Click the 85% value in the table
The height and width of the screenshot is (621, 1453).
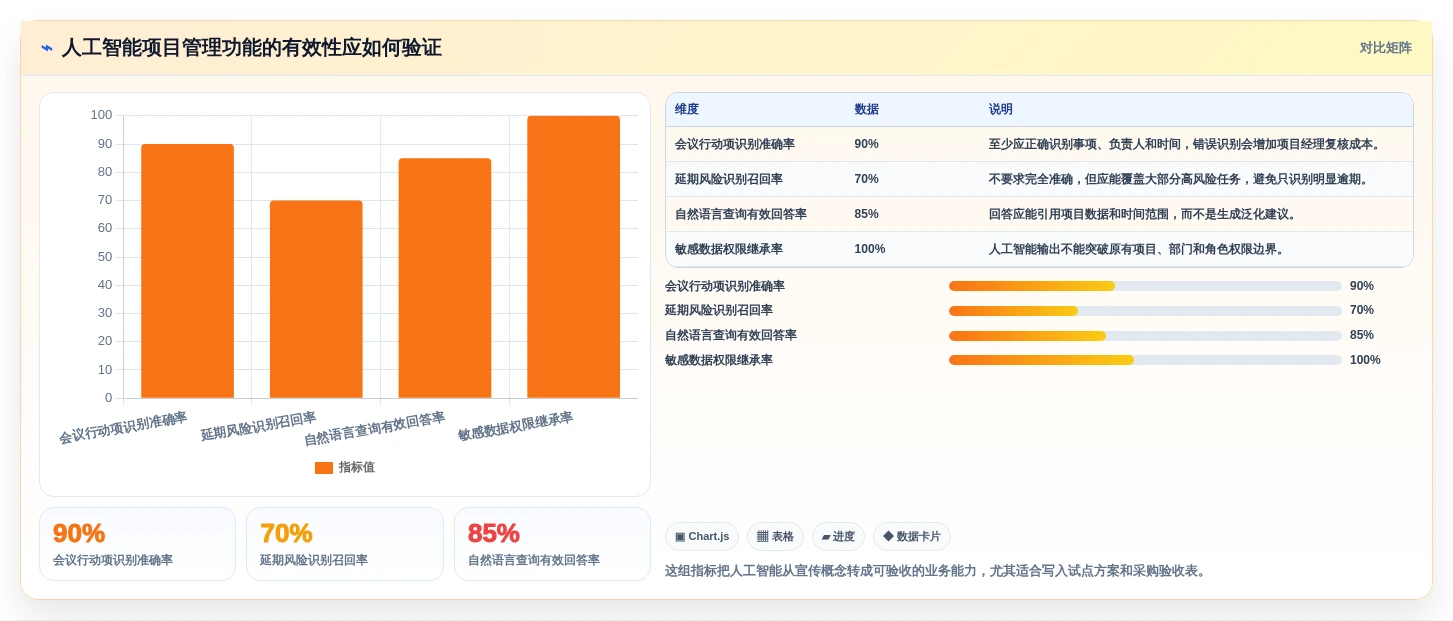[x=866, y=214]
